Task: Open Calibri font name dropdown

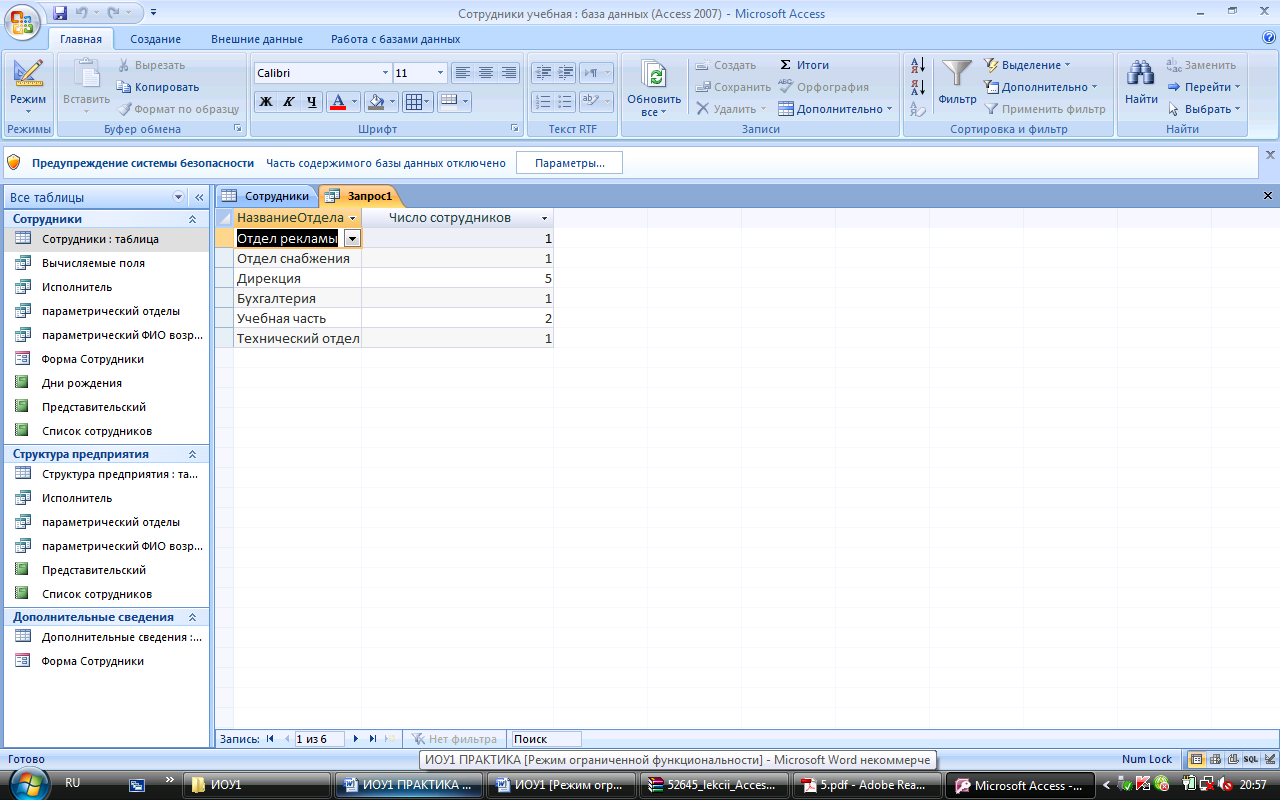Action: pos(386,73)
